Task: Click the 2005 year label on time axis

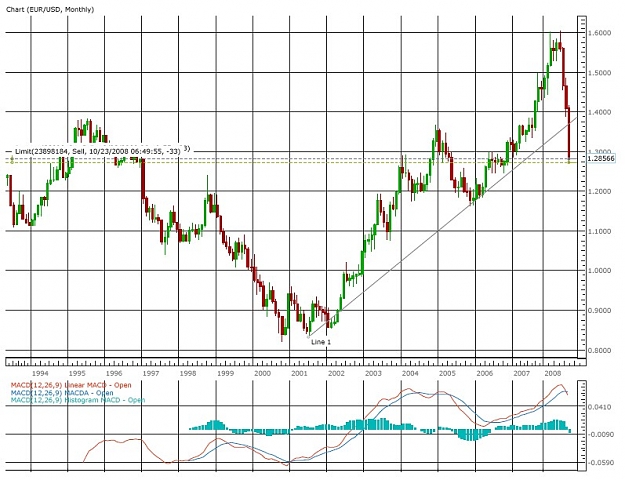Action: [x=447, y=374]
